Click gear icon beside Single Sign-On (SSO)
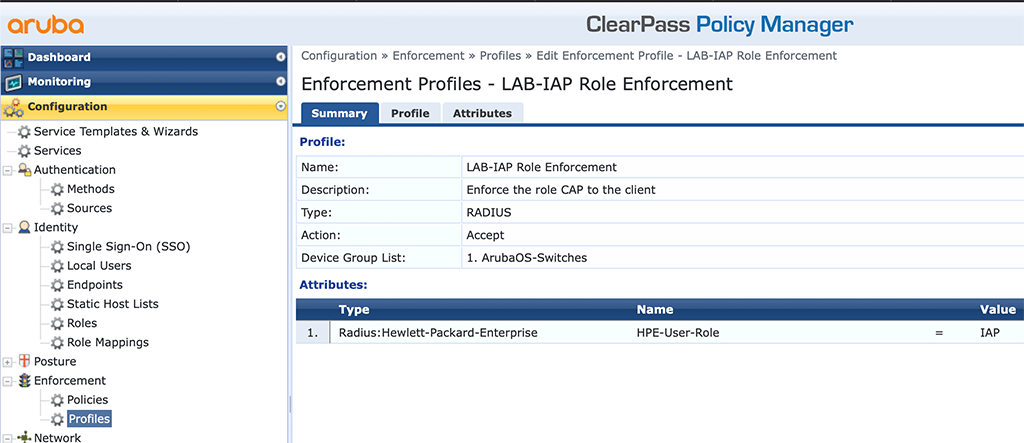Screen dimensions: 1024x443 (57, 247)
